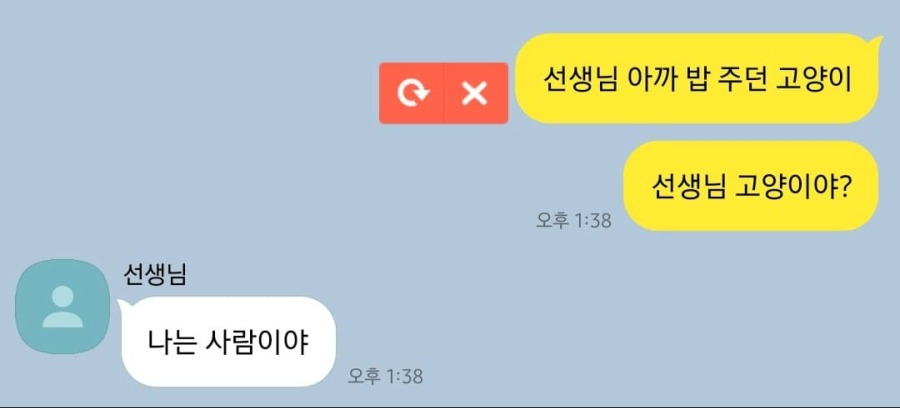This screenshot has height=408, width=900.
Task: Tap timestamp 오후 1:38 beside yellow bubble
Action: point(573,220)
